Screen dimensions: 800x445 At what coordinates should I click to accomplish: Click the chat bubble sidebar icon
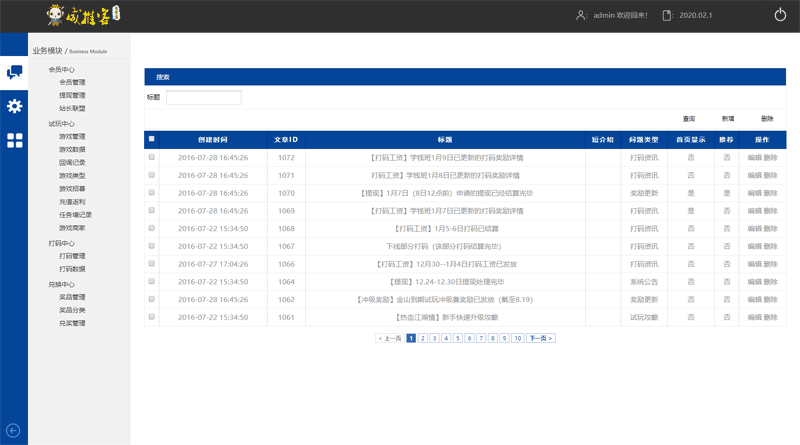pyautogui.click(x=14, y=72)
